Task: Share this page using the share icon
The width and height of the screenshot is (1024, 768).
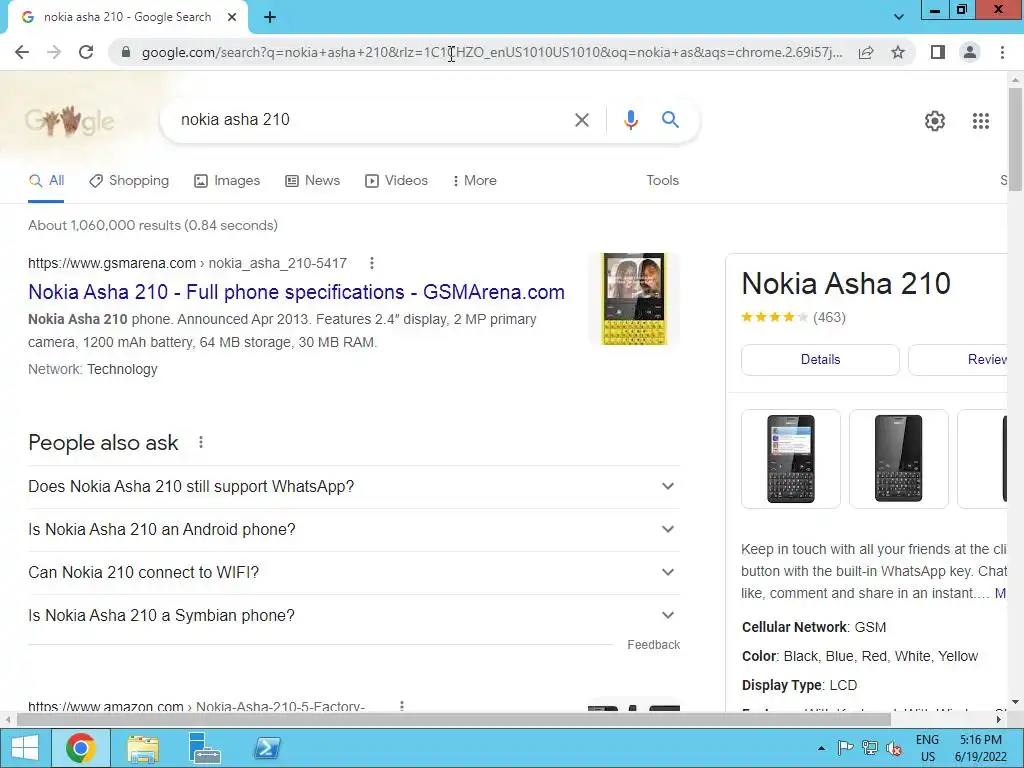Action: 866,52
